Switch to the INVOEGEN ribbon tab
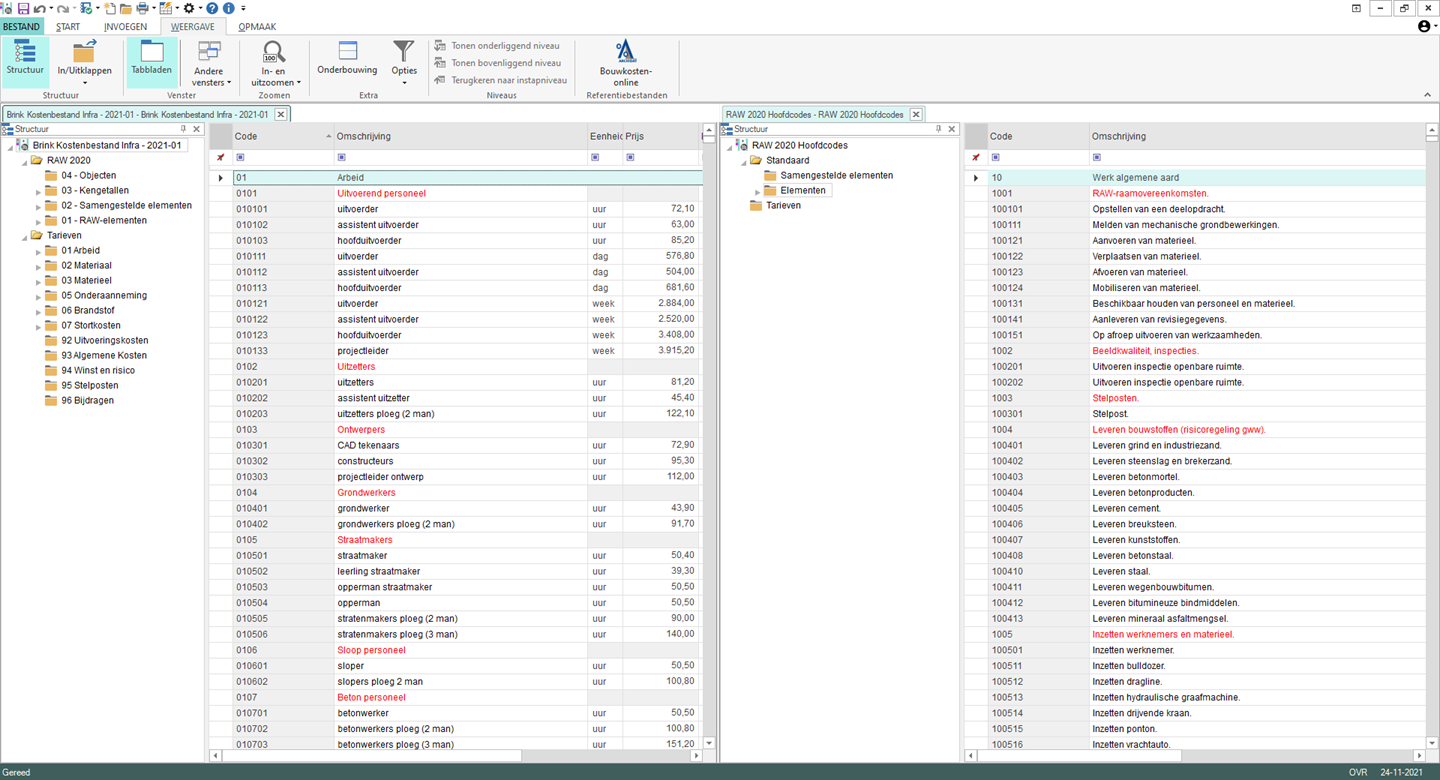Screen dimensions: 1440x780 126,27
